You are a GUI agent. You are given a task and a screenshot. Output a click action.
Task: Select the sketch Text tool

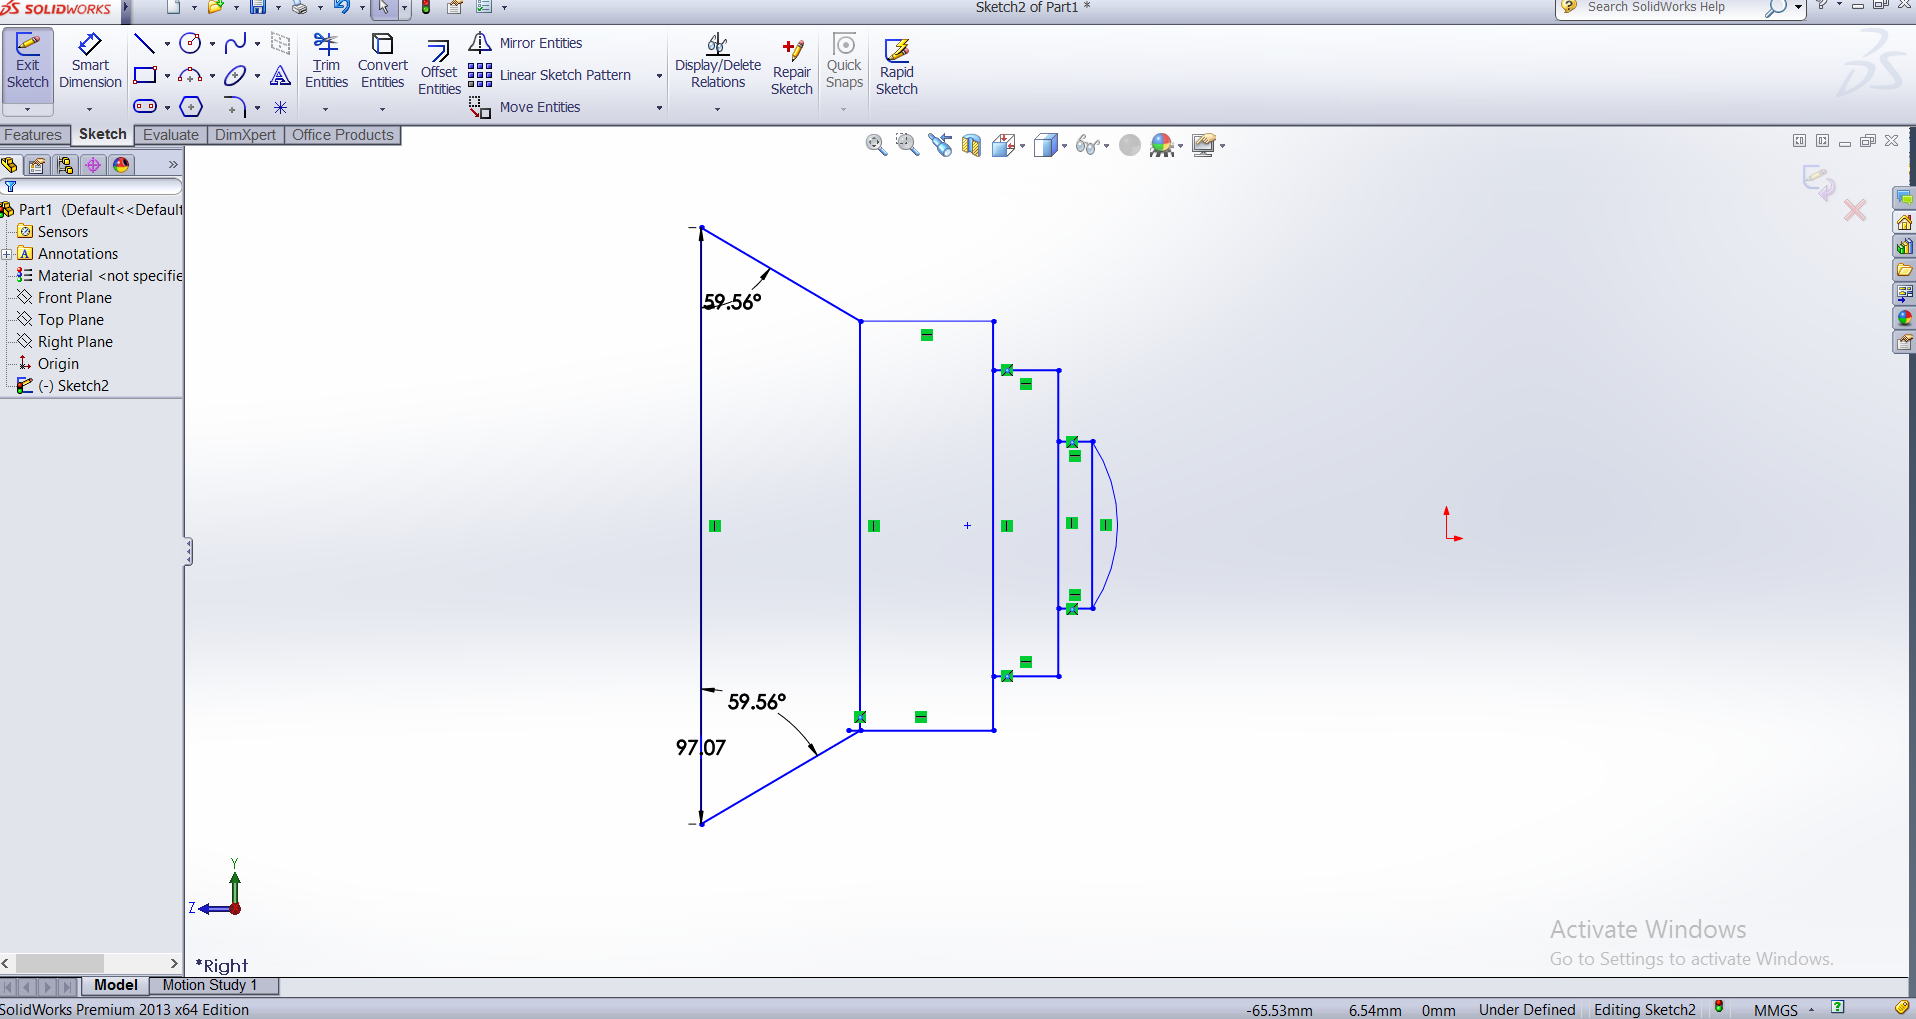point(281,75)
